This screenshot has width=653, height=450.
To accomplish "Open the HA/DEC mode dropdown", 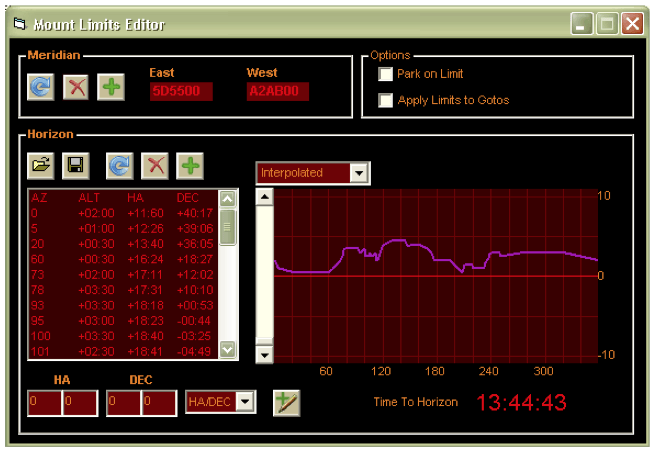I will [245, 402].
